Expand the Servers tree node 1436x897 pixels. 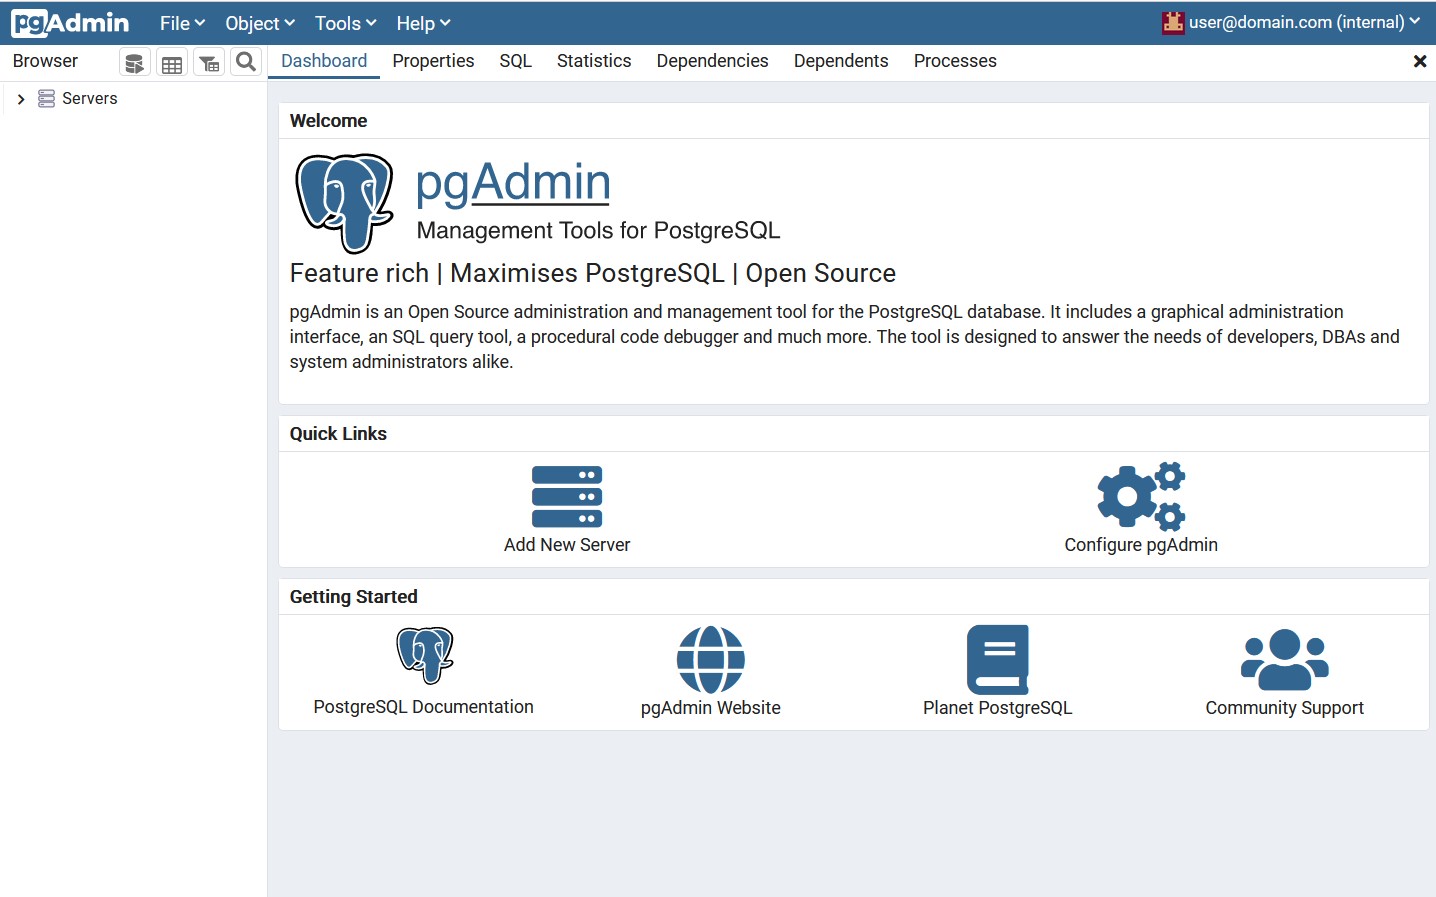21,99
